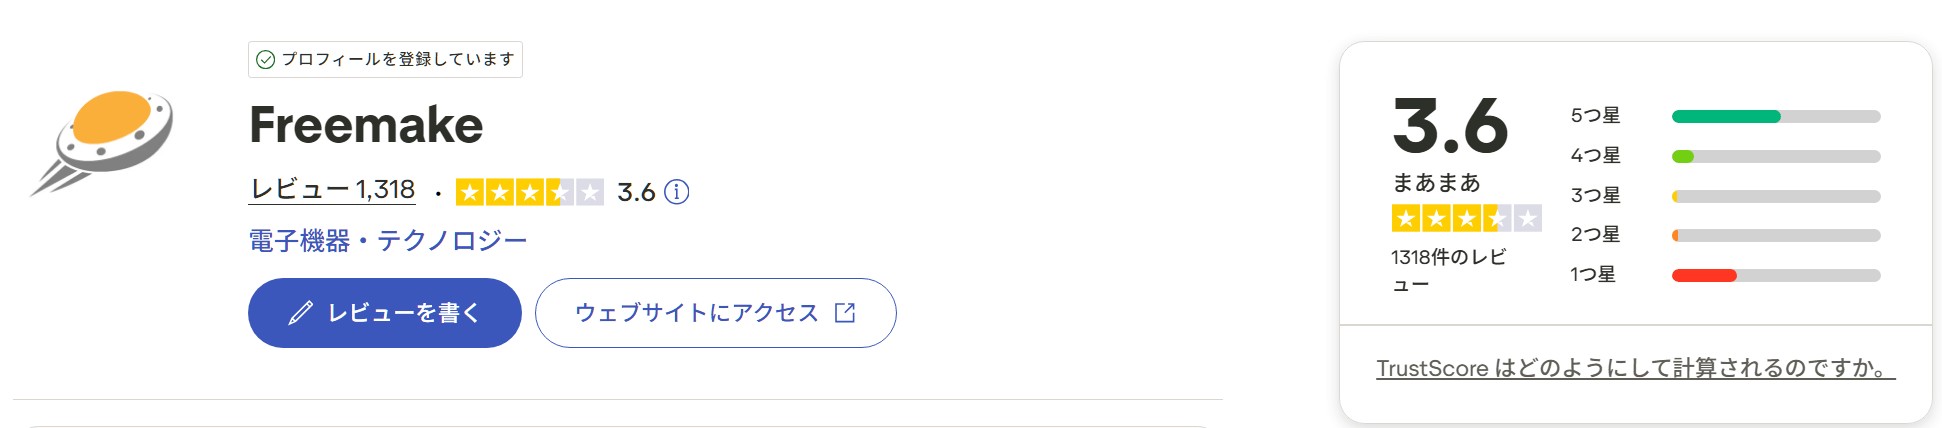Select the 2つ星 rating row

pos(1595,235)
